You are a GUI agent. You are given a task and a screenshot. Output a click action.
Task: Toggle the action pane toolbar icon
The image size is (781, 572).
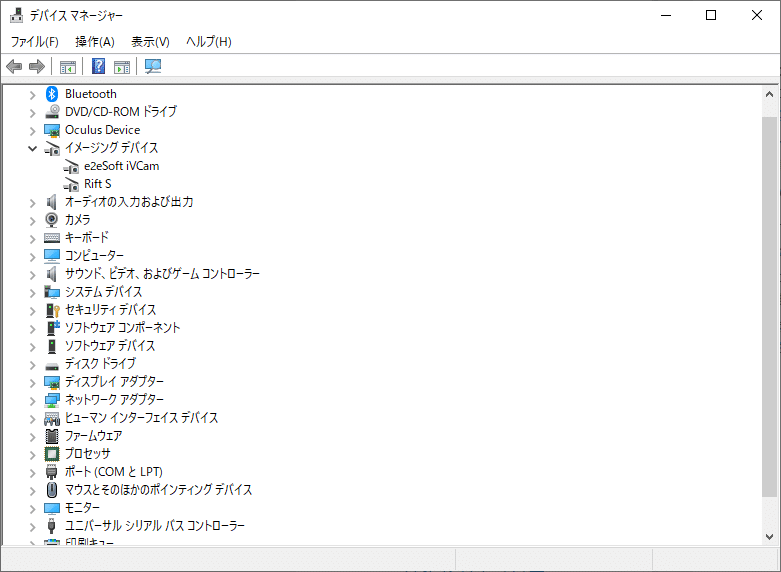[x=122, y=66]
